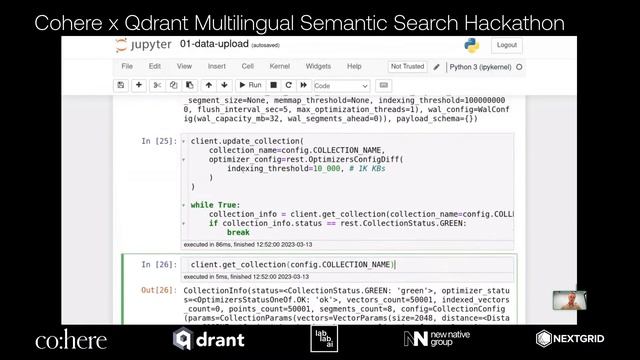Click the 'executed in 86ms' timing line
This screenshot has width=640, height=360.
pyautogui.click(x=248, y=244)
